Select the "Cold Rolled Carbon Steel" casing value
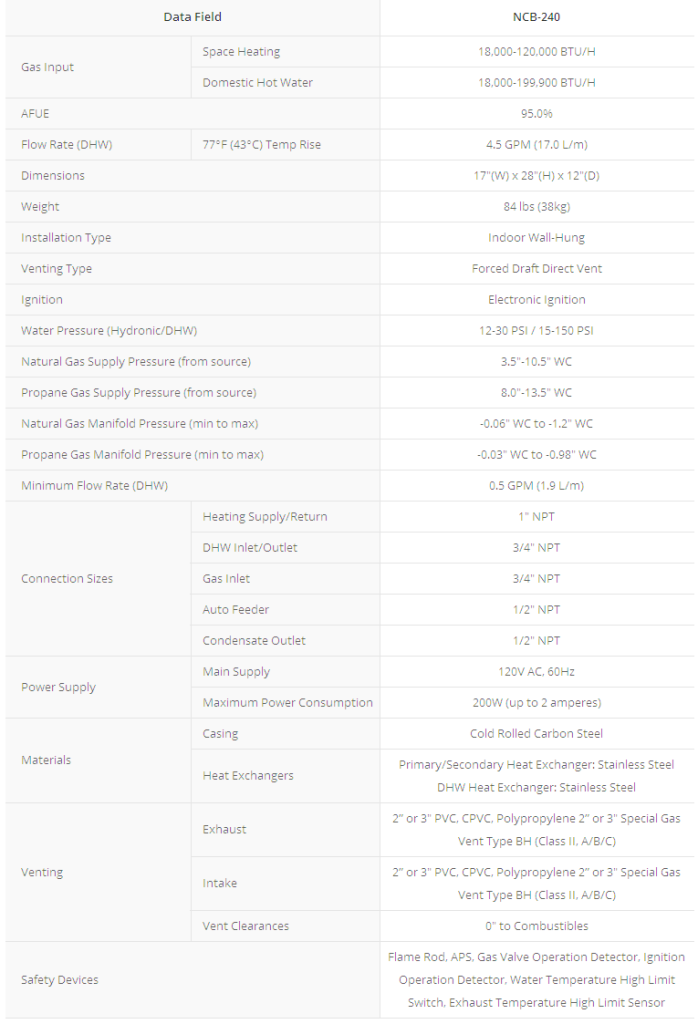The image size is (698, 1024). [x=536, y=734]
